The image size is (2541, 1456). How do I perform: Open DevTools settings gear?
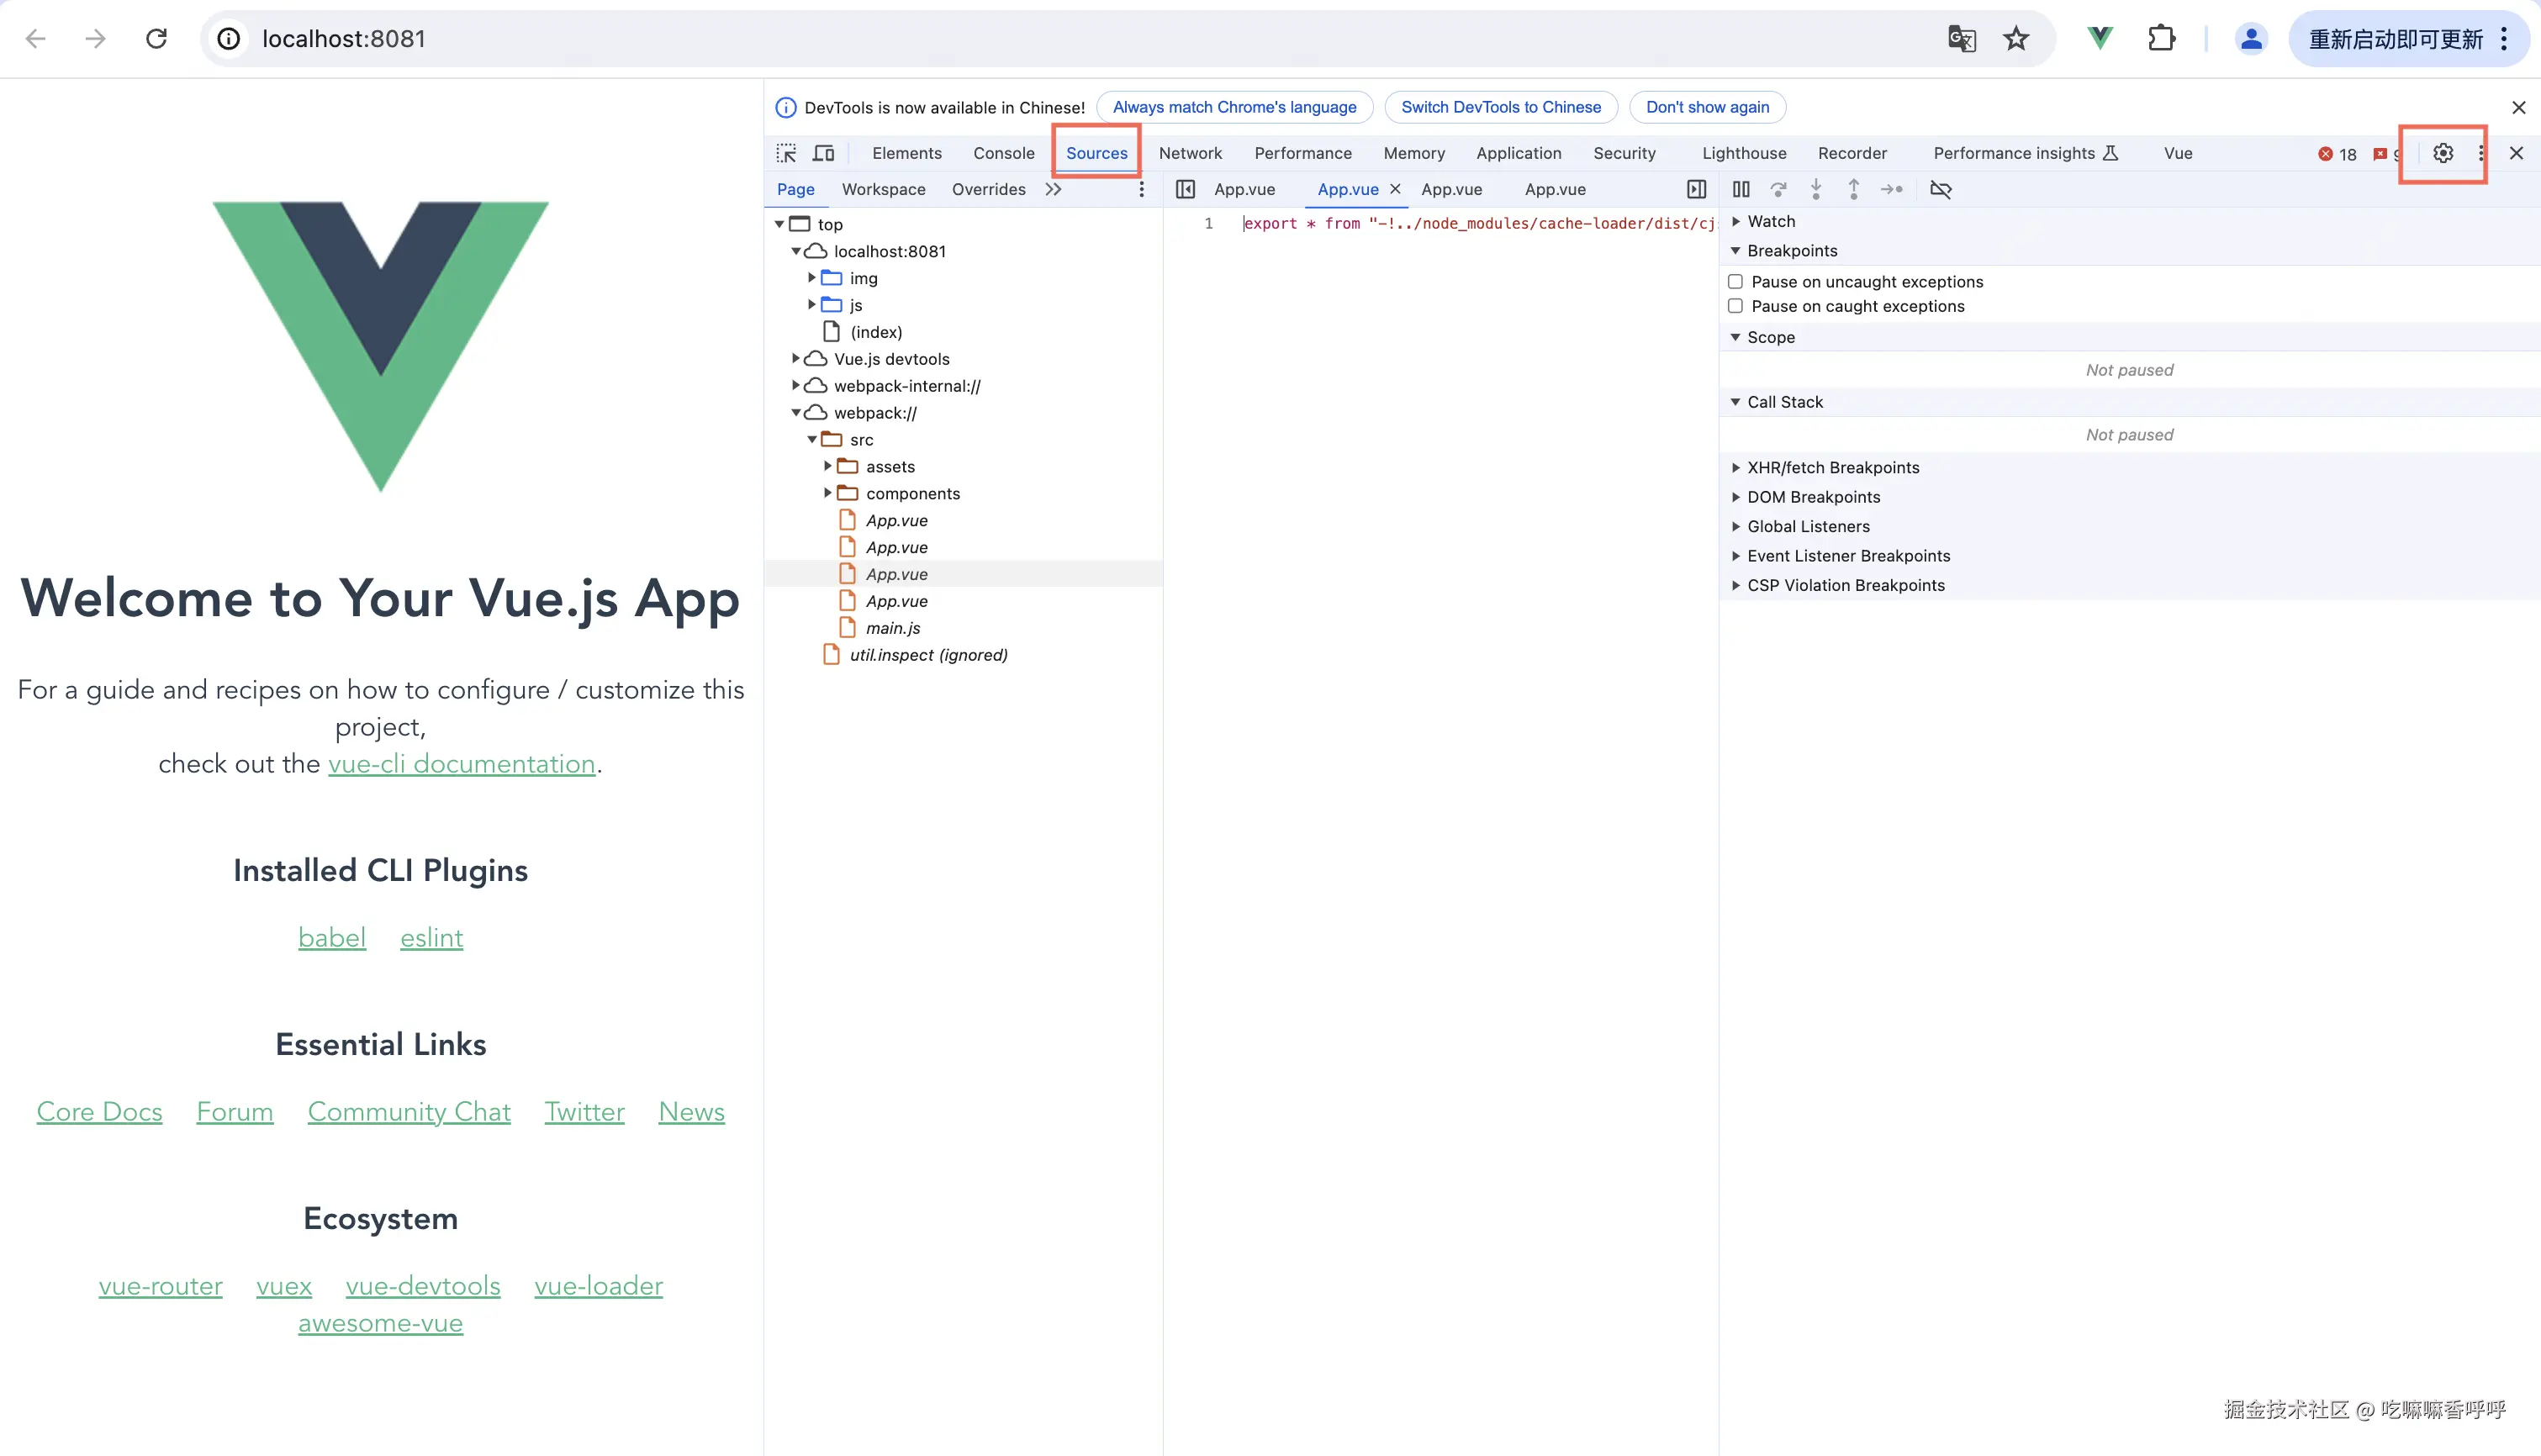click(x=2442, y=153)
